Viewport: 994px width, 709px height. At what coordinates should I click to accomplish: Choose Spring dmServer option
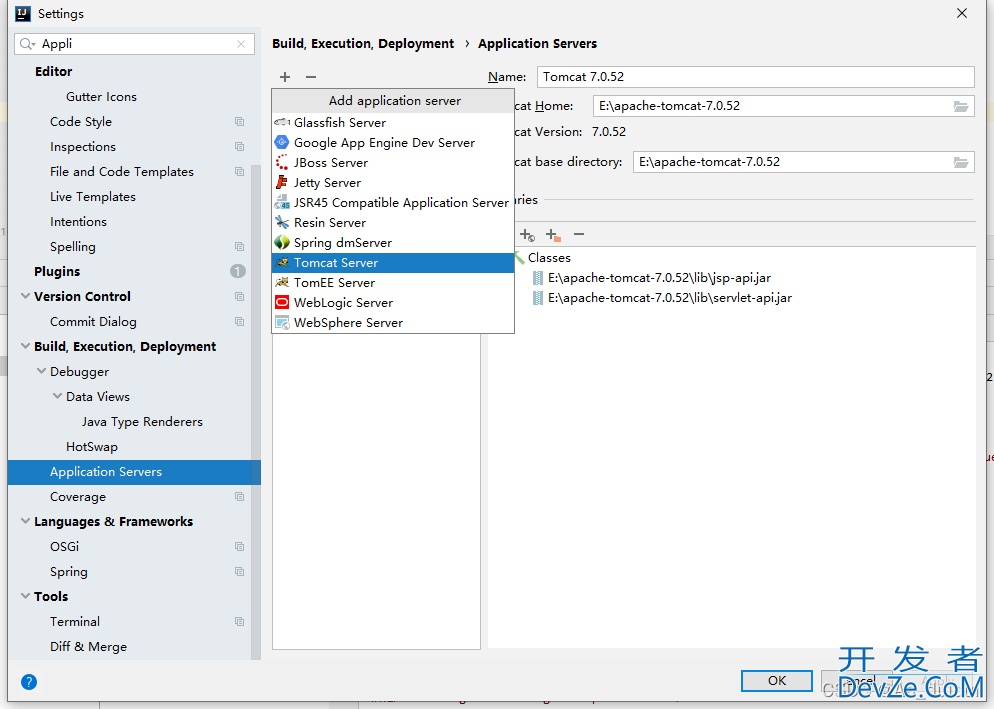coord(393,243)
